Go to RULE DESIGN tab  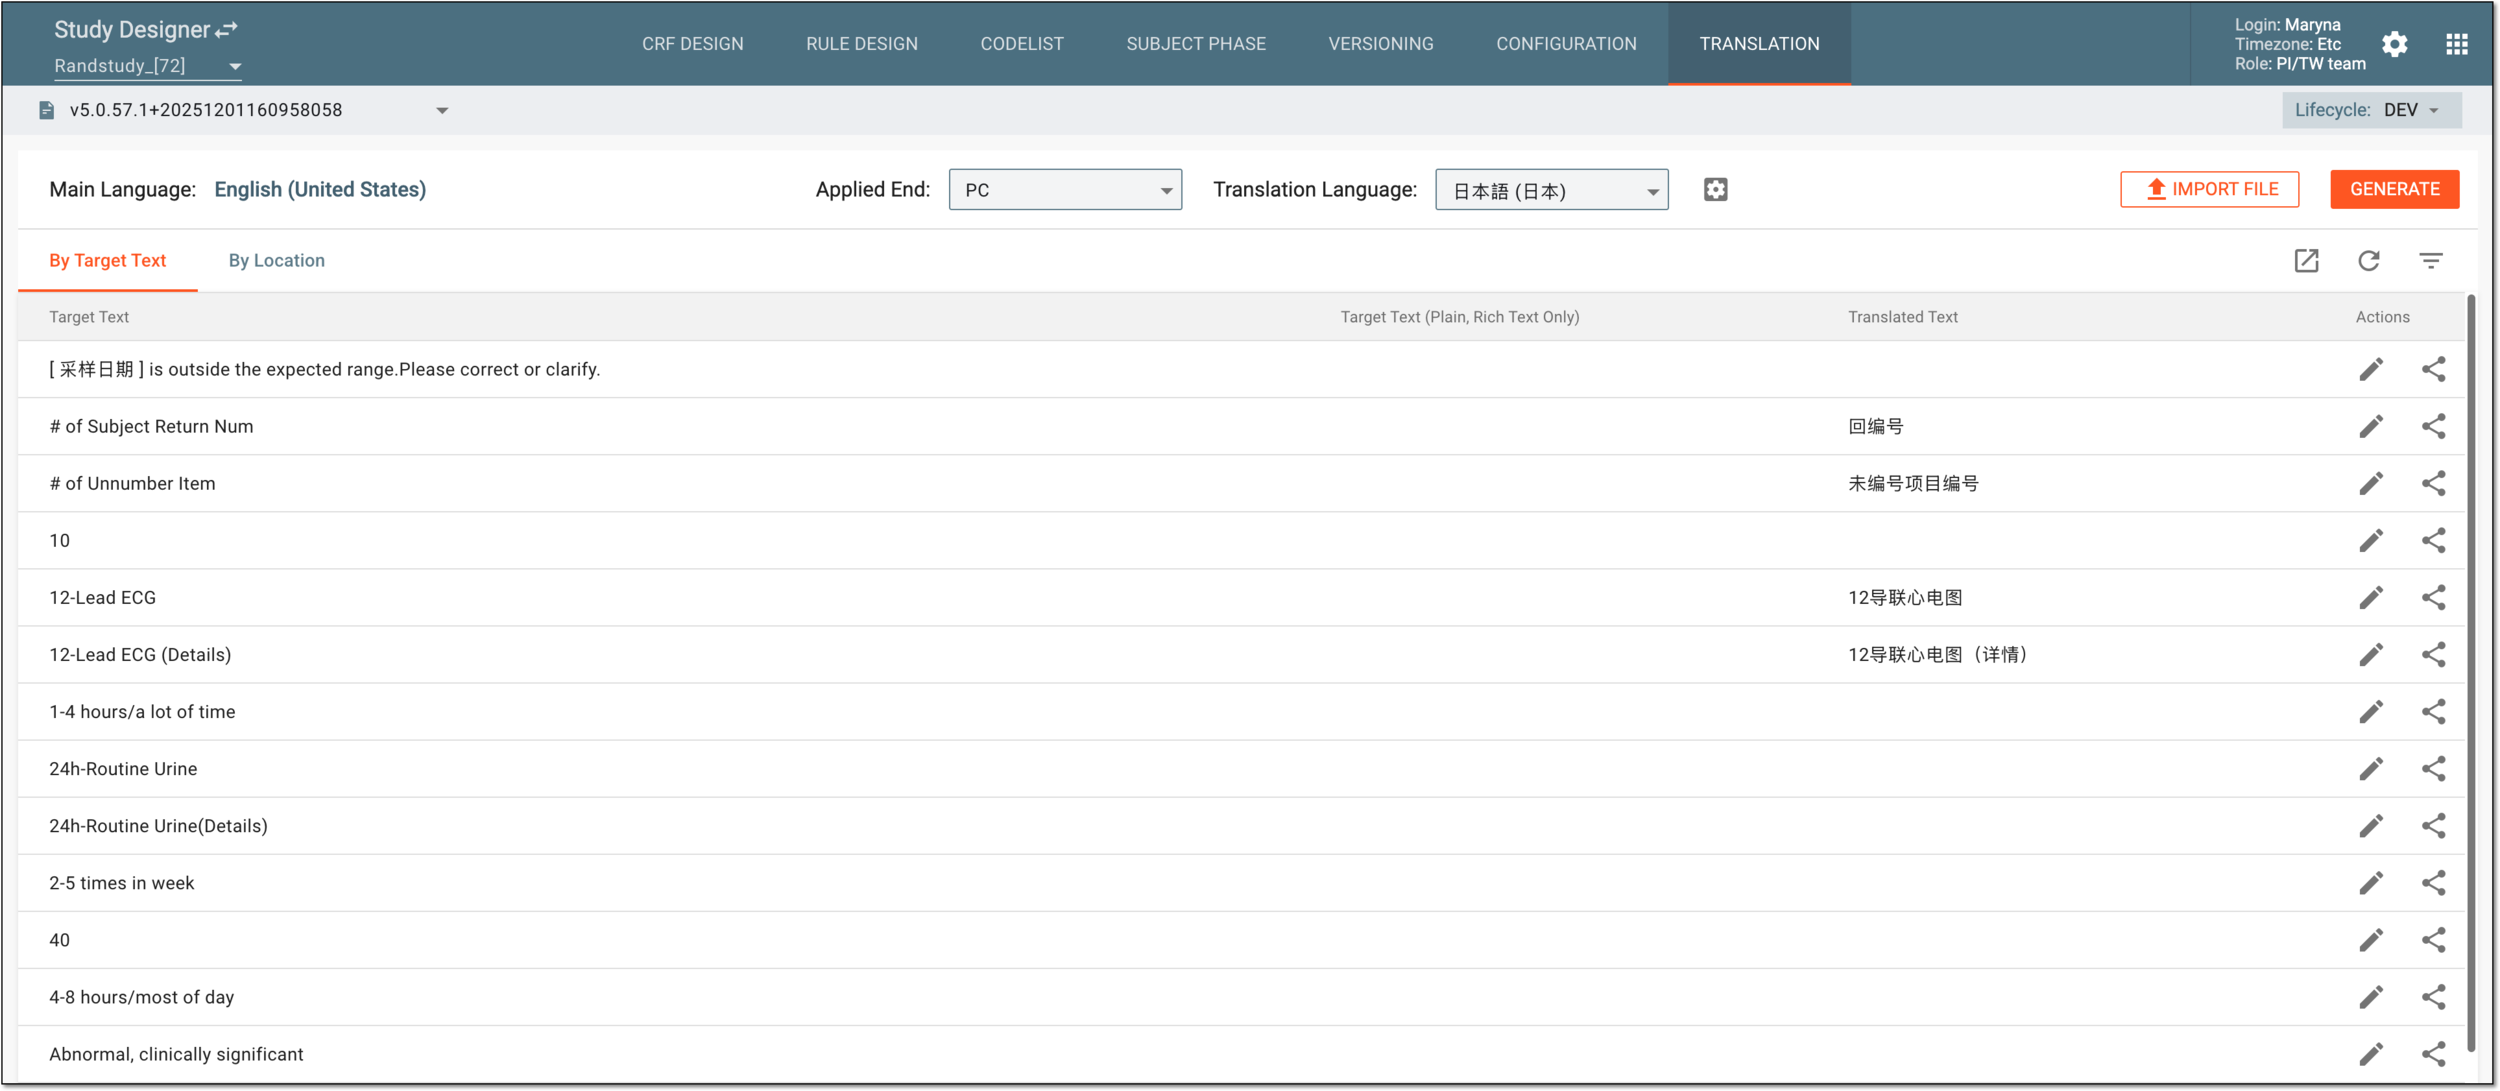[861, 44]
